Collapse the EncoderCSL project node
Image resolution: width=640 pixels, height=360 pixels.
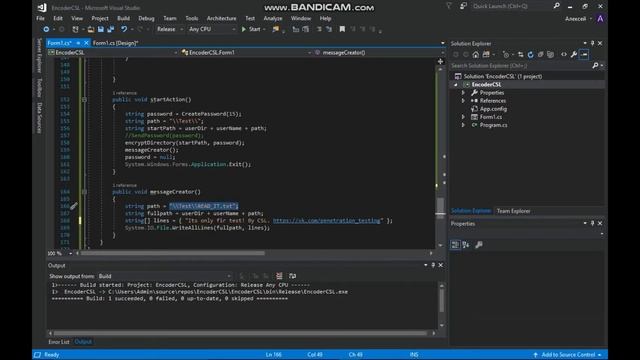pyautogui.click(x=456, y=84)
